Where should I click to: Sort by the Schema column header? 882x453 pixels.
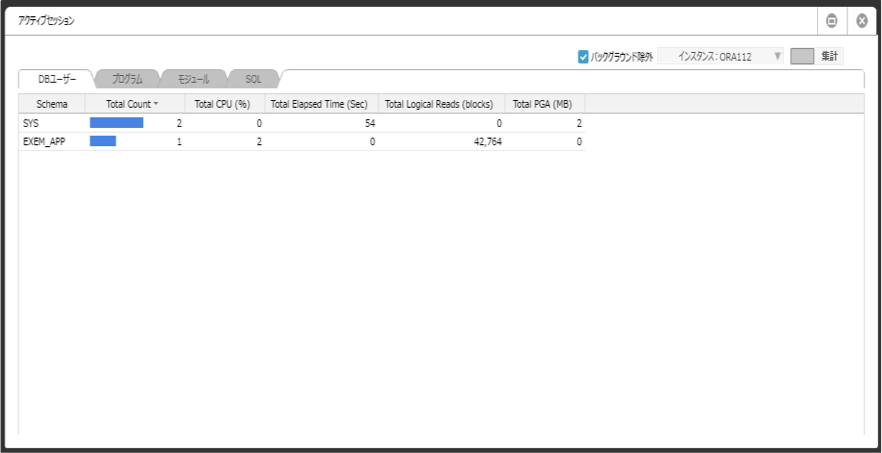coord(52,104)
